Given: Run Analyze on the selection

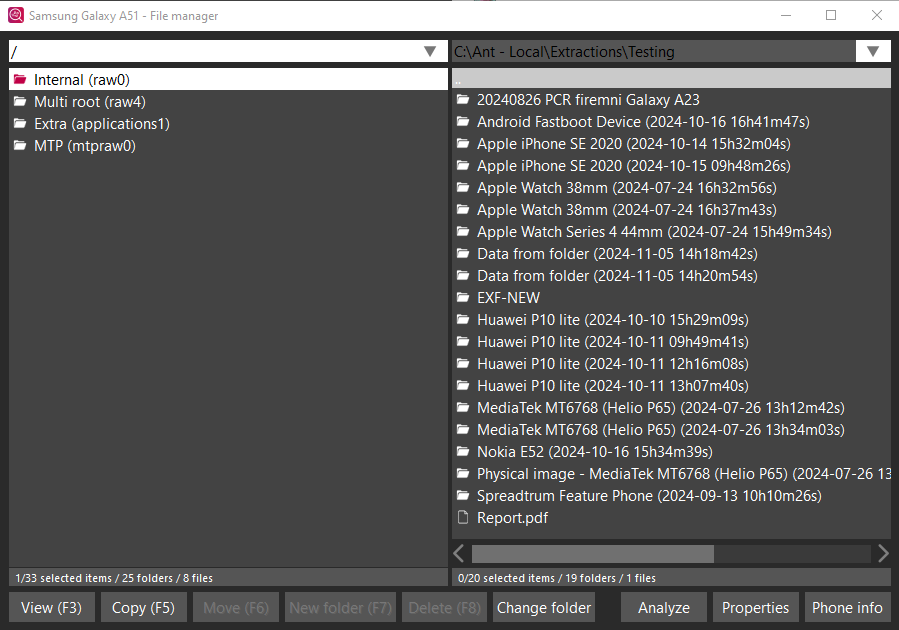Looking at the screenshot, I should pyautogui.click(x=663, y=607).
